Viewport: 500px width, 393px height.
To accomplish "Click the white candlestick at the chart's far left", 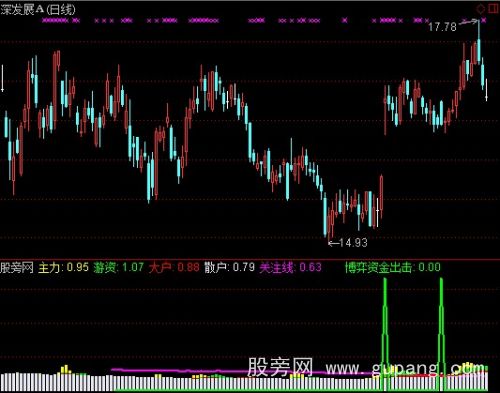I will (3, 78).
